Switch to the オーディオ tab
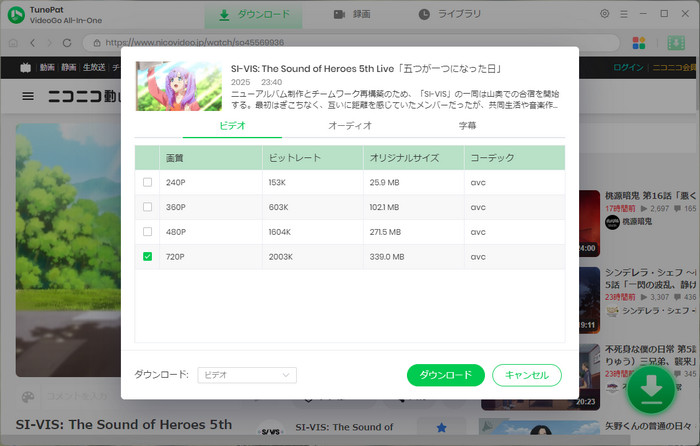700x446 pixels. point(350,126)
